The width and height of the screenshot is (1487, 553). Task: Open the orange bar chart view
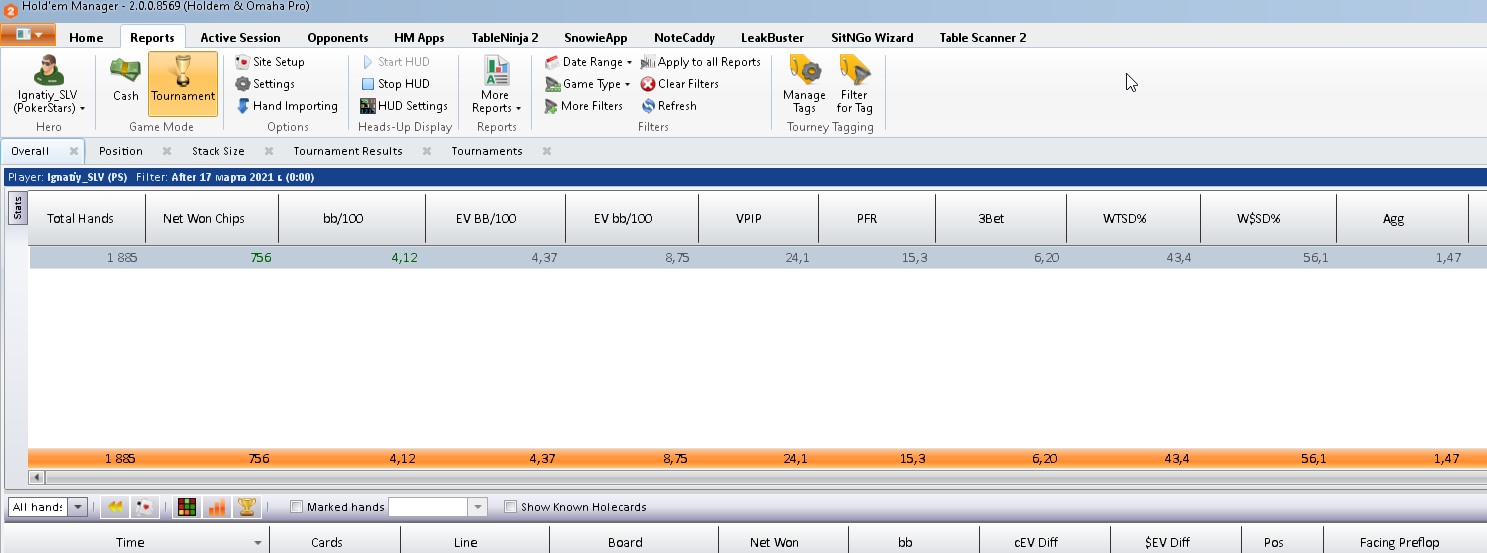point(216,507)
